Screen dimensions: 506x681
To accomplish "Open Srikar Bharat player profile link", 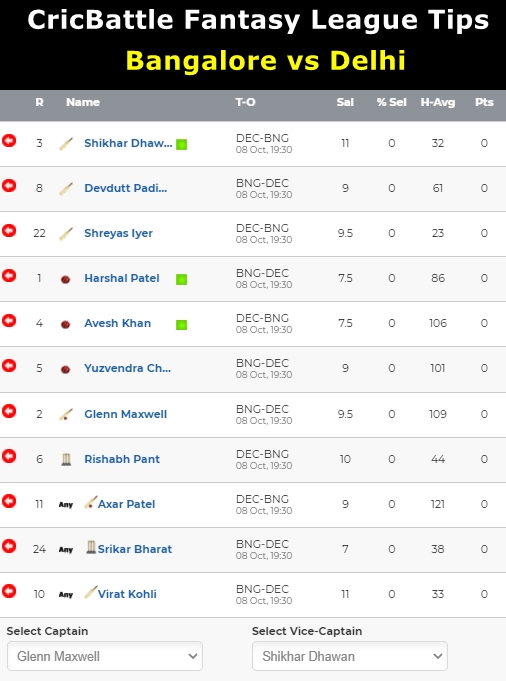I will pos(135,549).
